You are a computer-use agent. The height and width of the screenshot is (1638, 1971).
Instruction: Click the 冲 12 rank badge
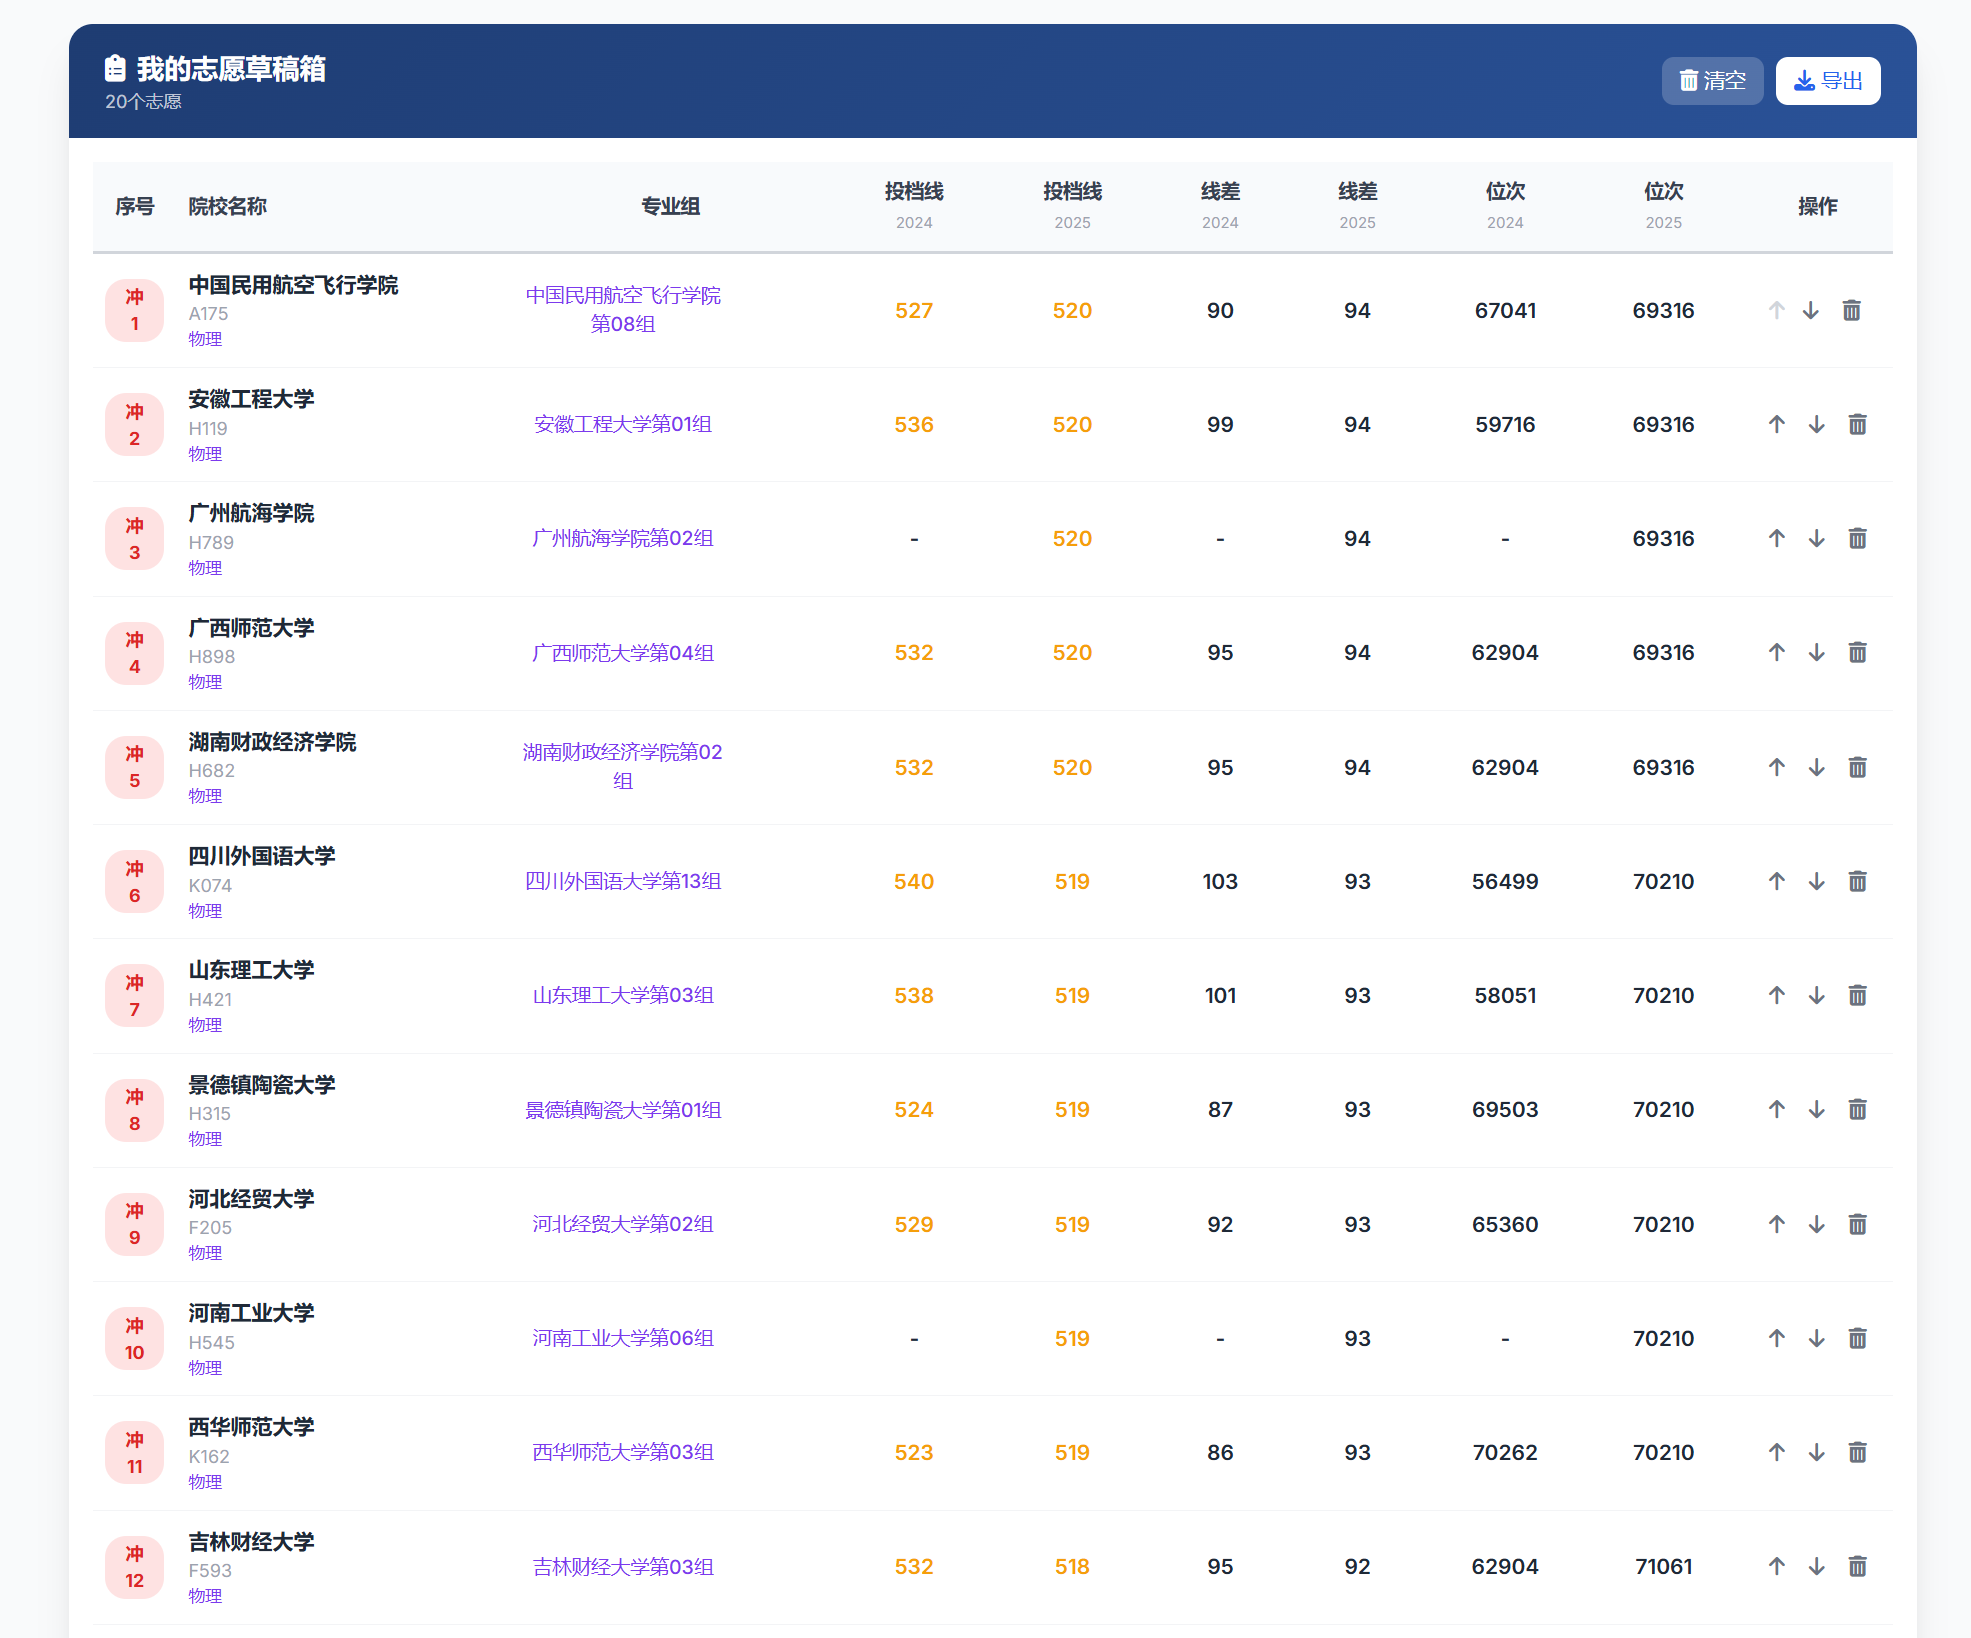(x=135, y=1567)
